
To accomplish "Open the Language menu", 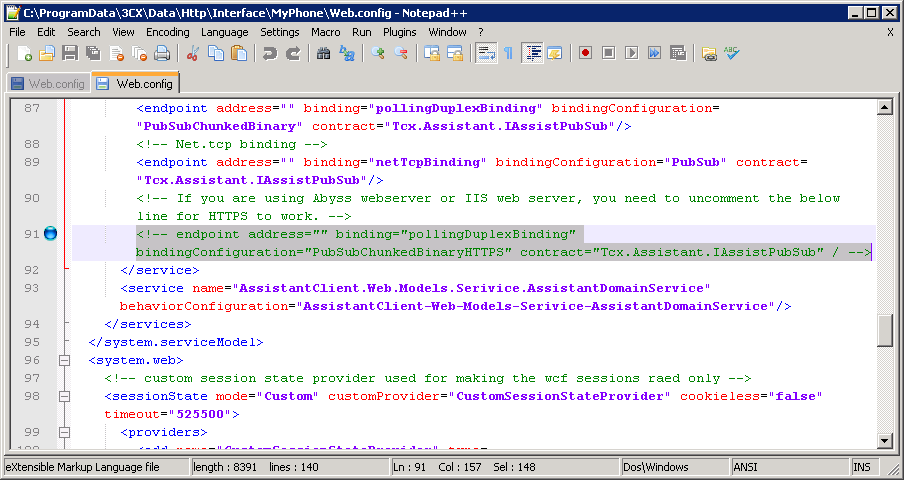I will [x=225, y=32].
